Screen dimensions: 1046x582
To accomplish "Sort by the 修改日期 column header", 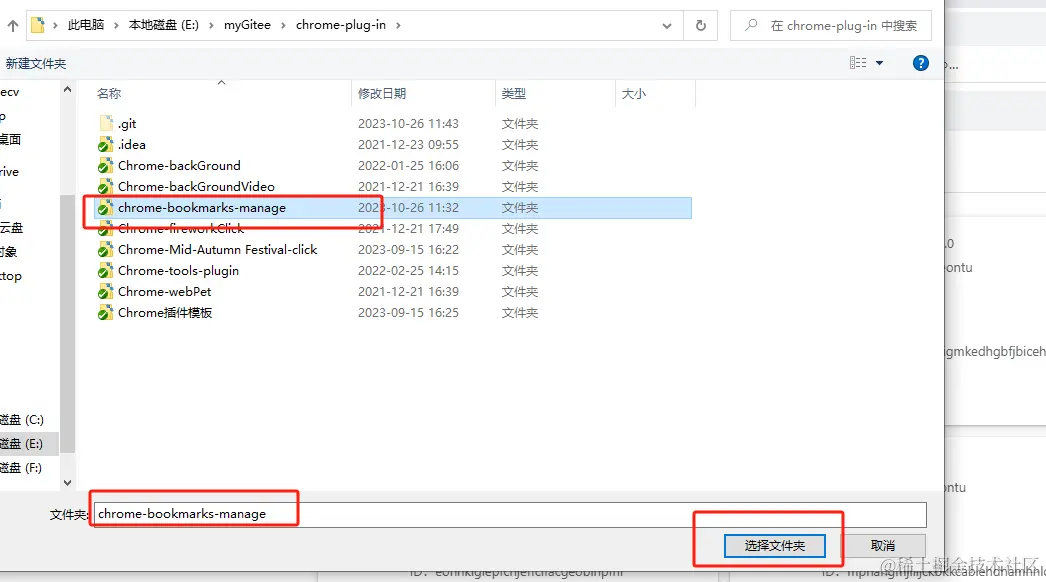I will click(382, 93).
